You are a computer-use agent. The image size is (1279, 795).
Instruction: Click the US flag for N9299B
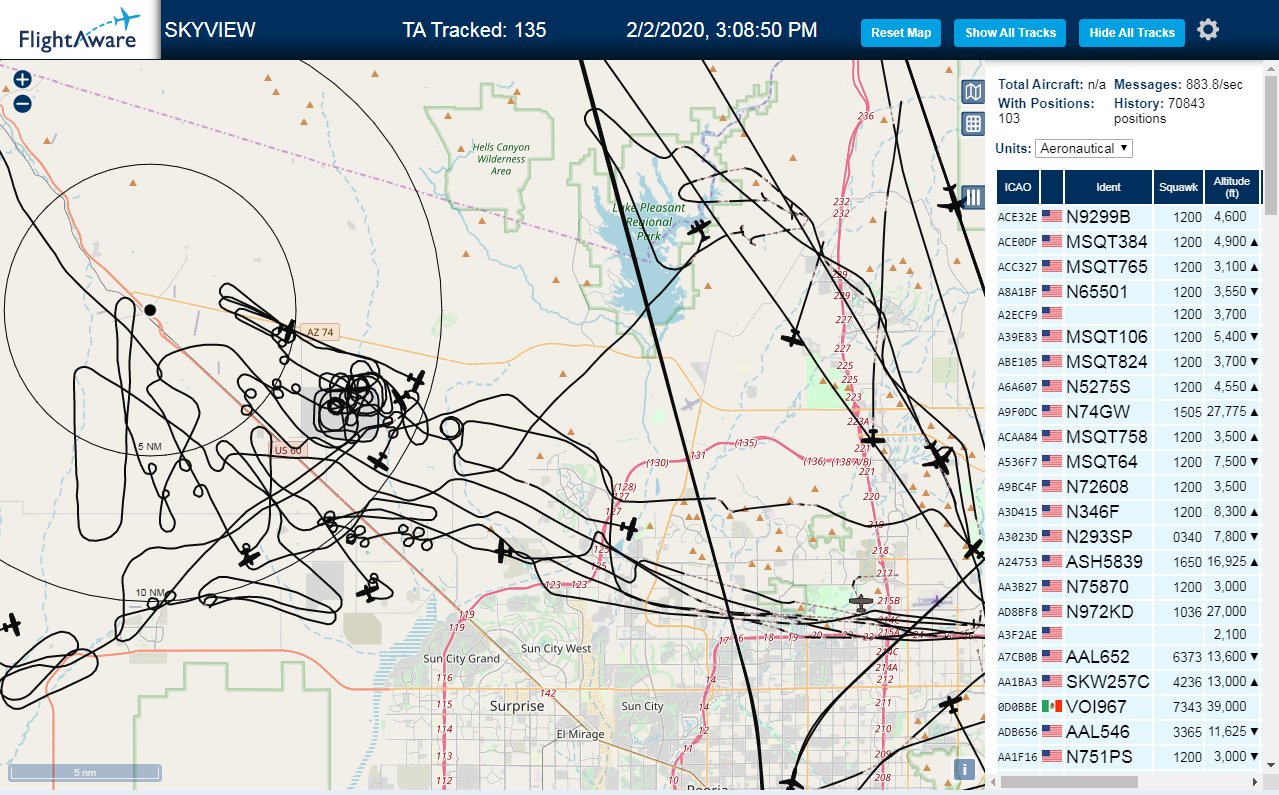tap(1051, 216)
